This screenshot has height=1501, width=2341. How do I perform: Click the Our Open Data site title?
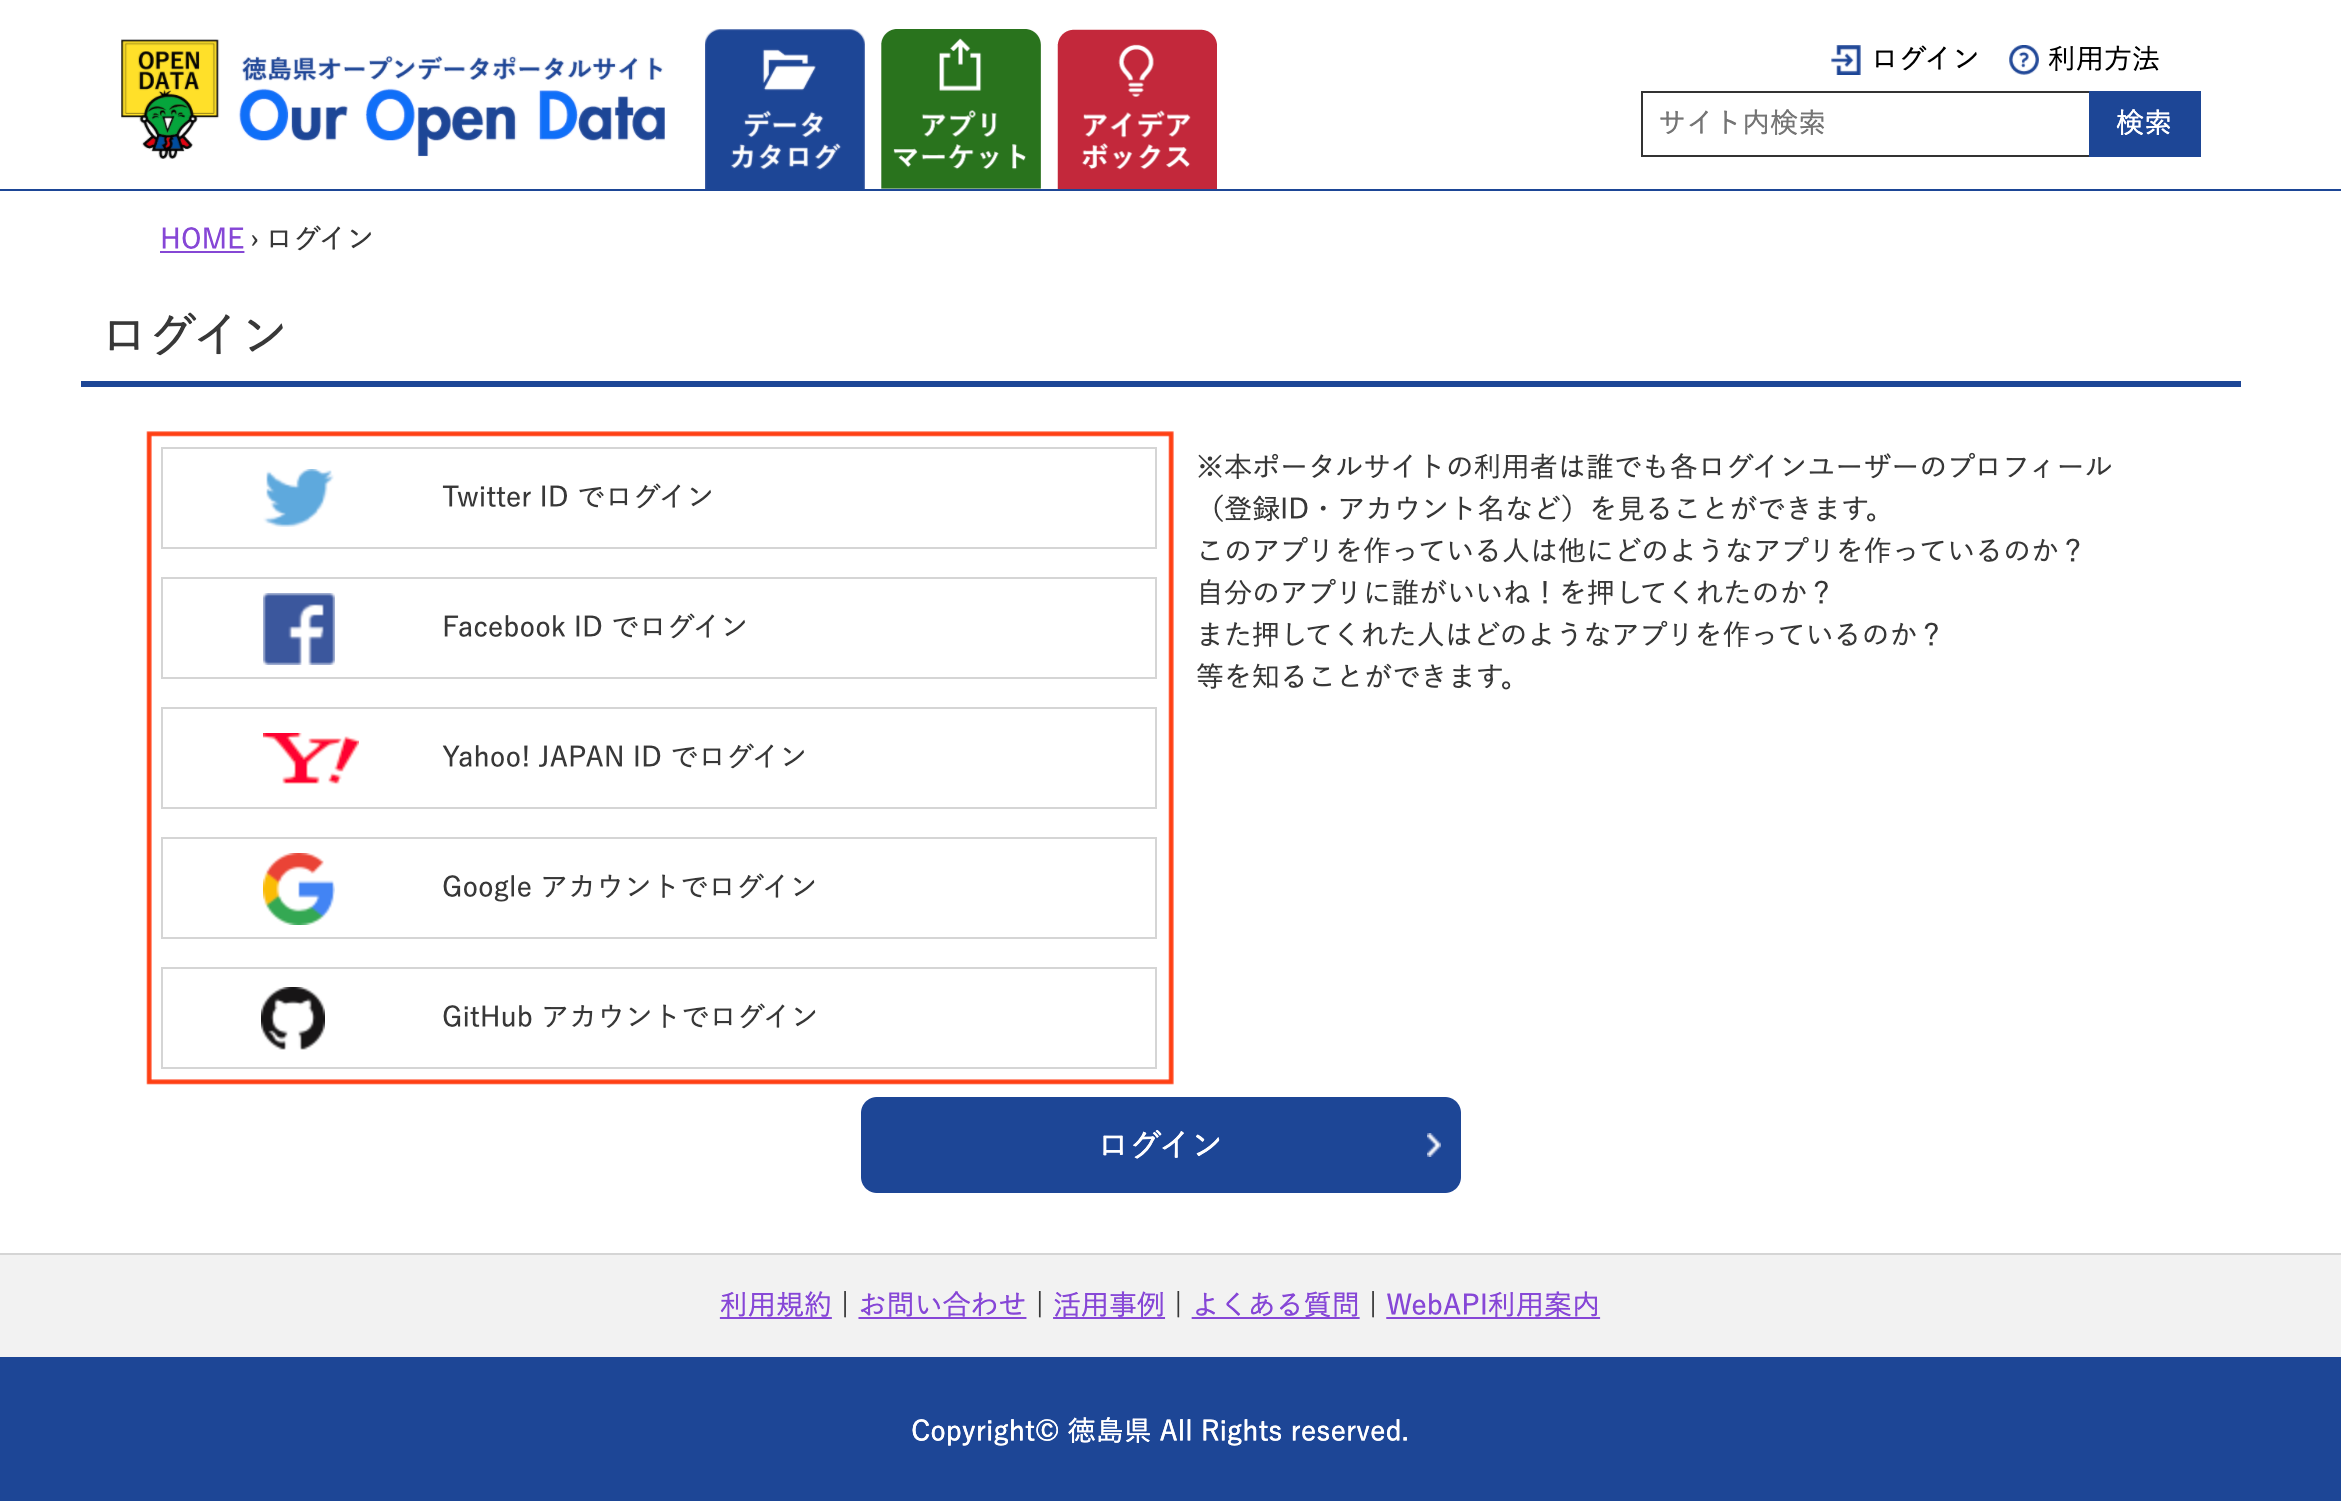pos(452,120)
